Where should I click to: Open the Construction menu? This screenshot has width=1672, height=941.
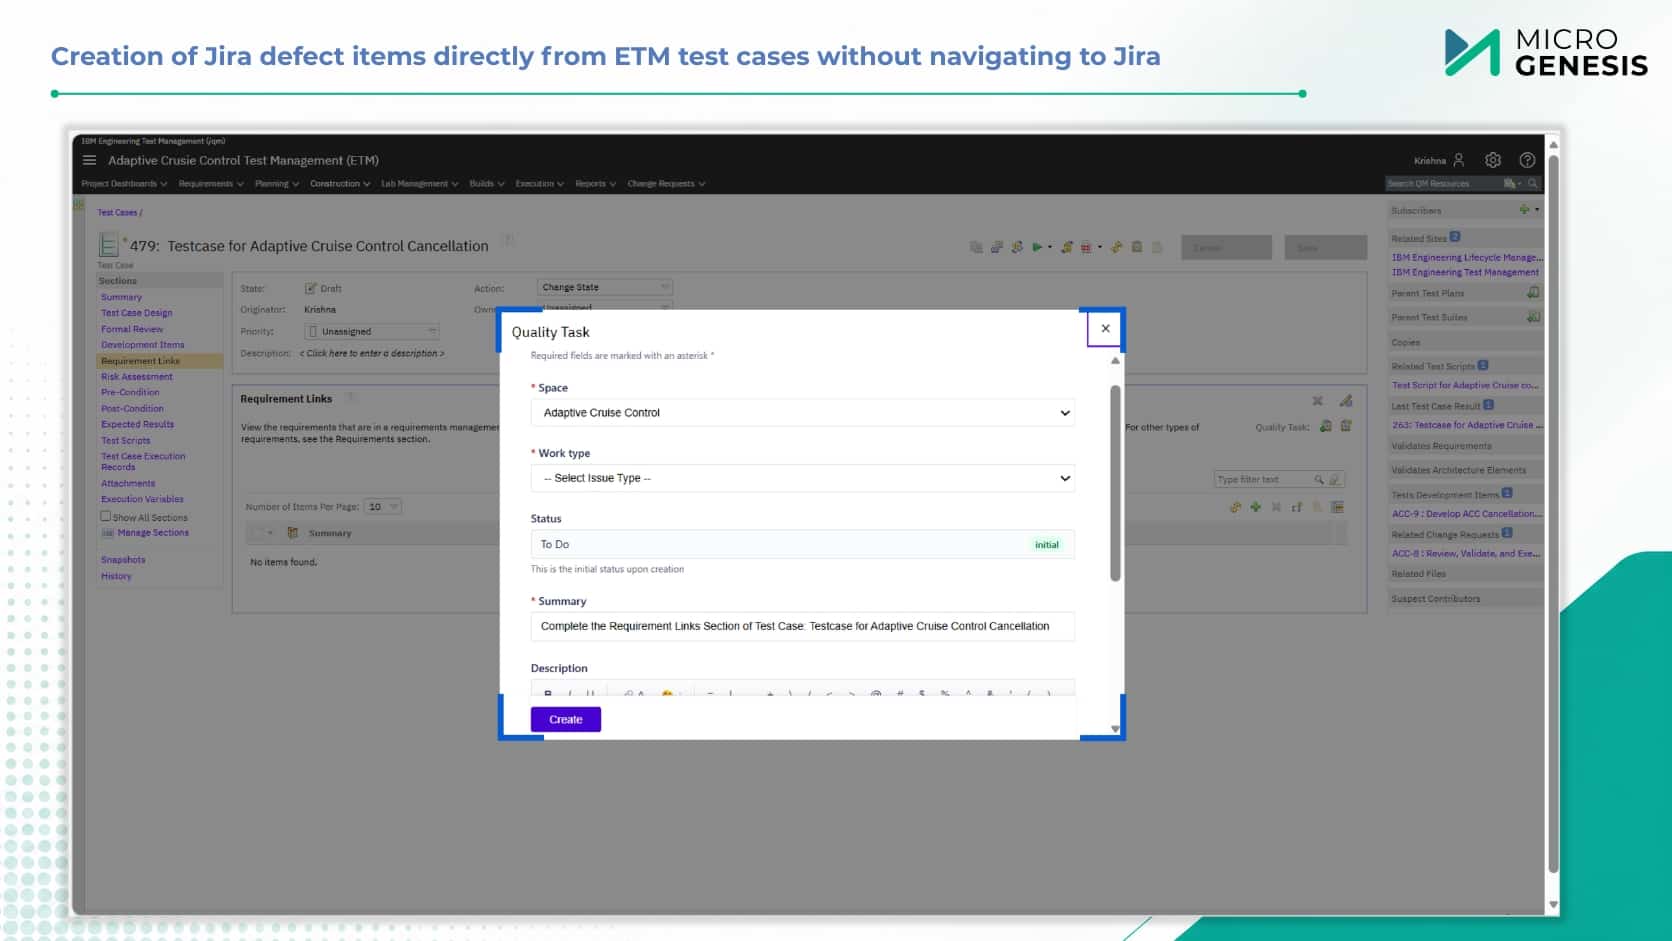[x=340, y=184]
